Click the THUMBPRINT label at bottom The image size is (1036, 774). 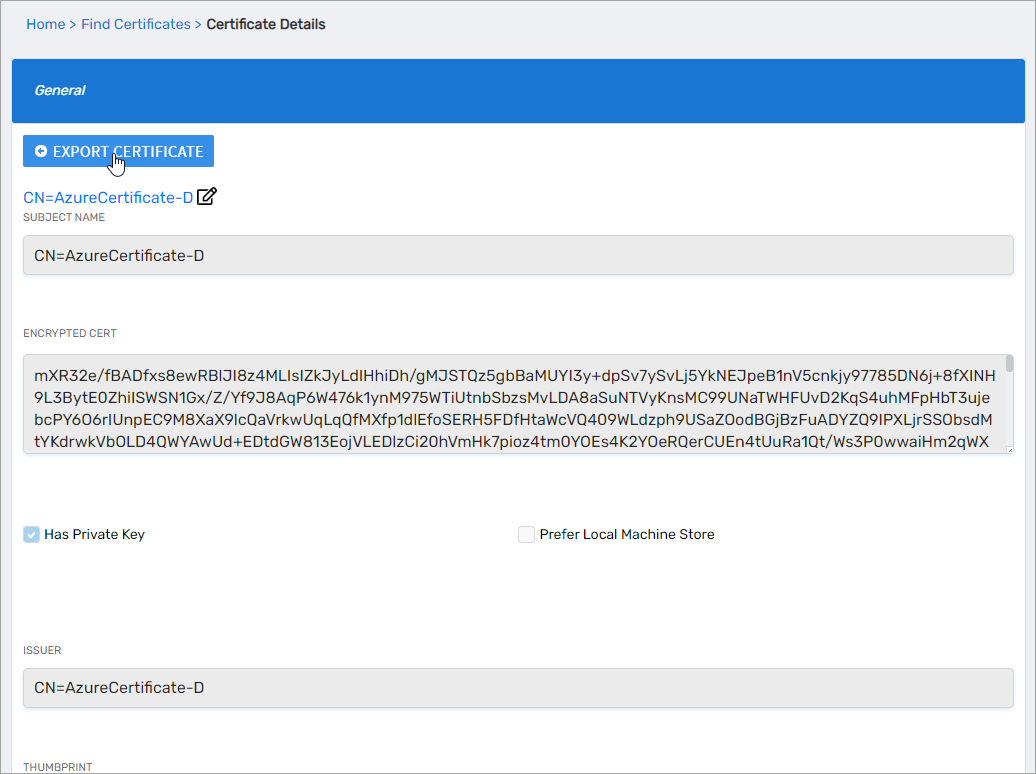(58, 767)
